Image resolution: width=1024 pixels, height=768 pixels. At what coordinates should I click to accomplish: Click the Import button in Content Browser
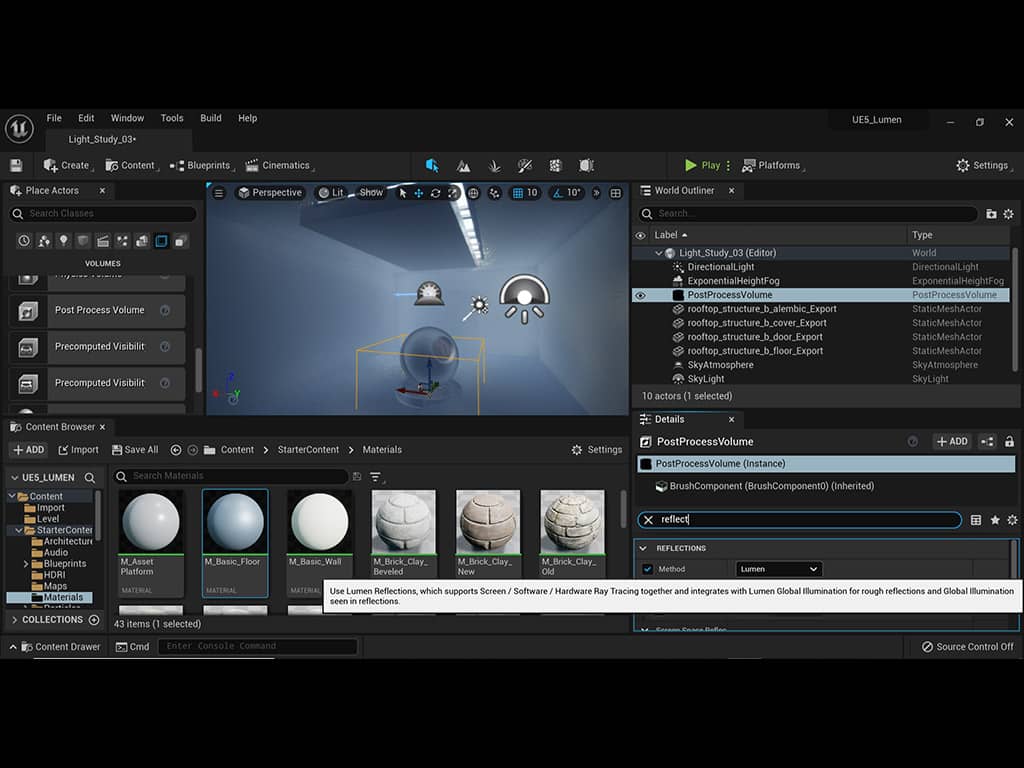pyautogui.click(x=78, y=450)
